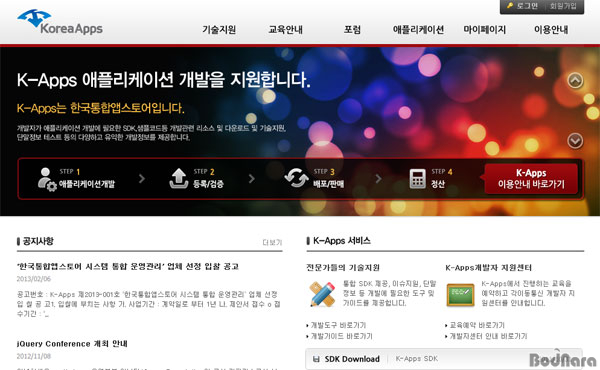Open the 회원가입 link
Image resolution: width=600 pixels, height=370 pixels.
pyautogui.click(x=563, y=6)
